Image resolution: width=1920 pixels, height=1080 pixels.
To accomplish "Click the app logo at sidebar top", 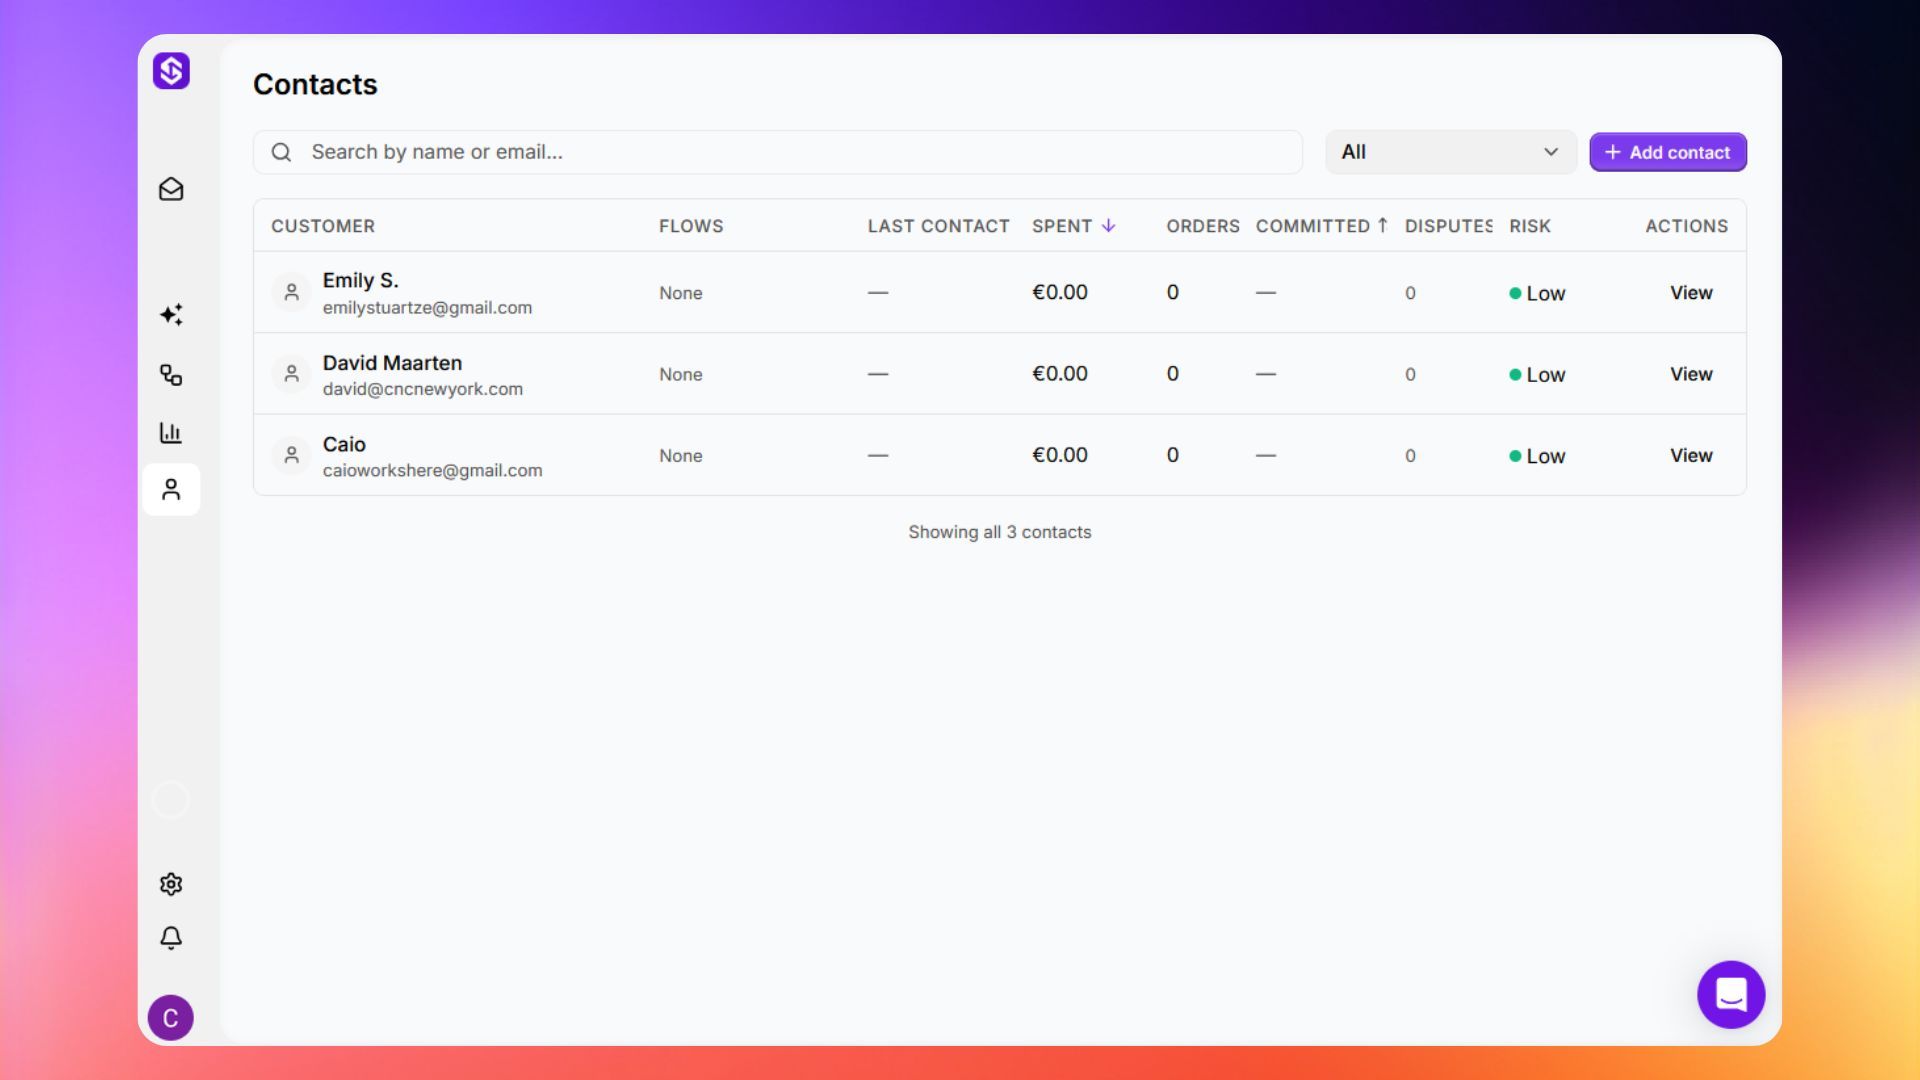I will coord(171,71).
